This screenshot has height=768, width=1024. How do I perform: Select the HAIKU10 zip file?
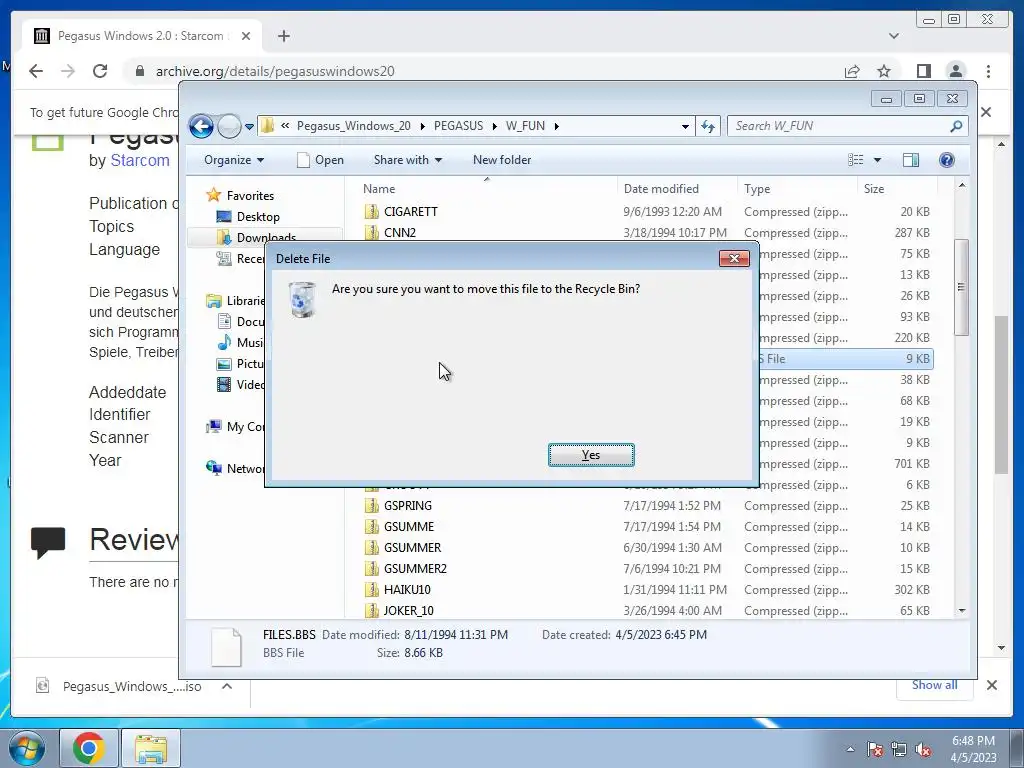point(407,589)
